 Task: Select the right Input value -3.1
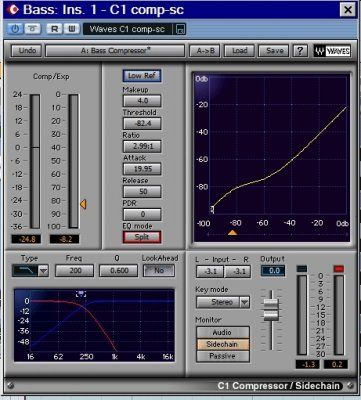tap(238, 271)
